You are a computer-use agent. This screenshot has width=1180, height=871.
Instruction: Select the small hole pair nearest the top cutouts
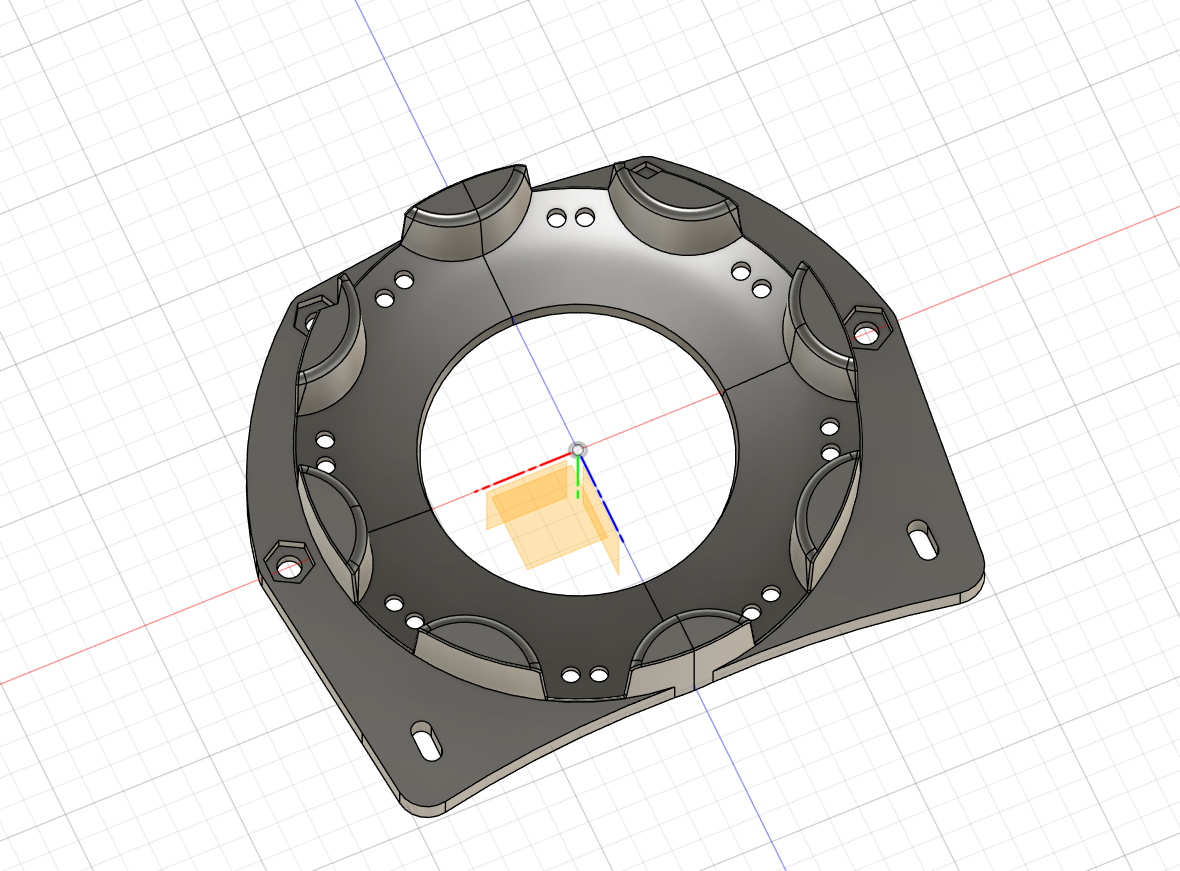570,218
